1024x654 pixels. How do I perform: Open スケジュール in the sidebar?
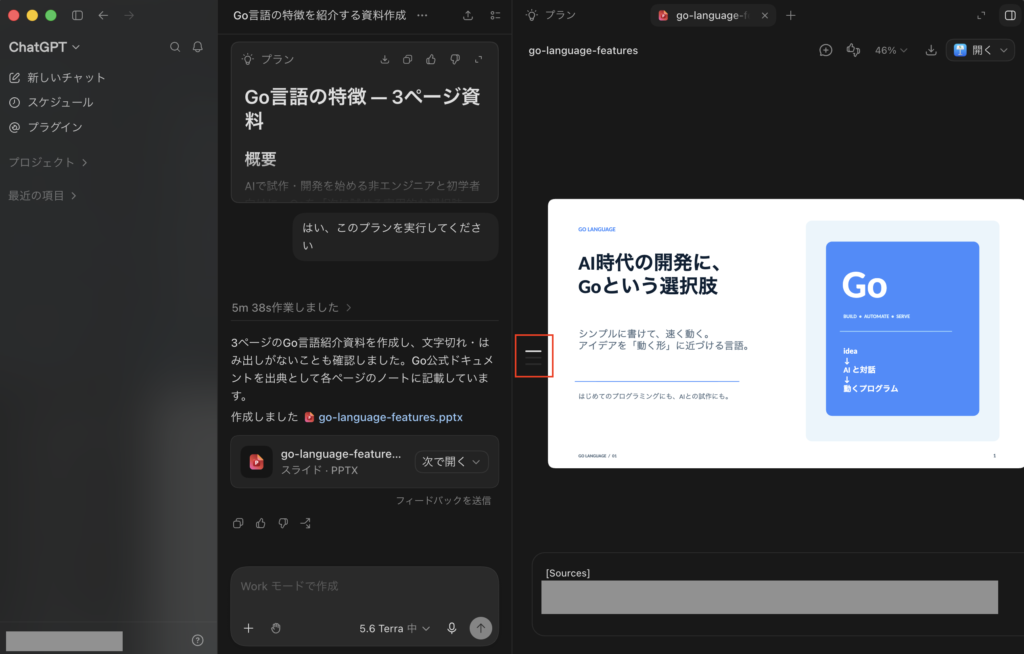[x=51, y=103]
